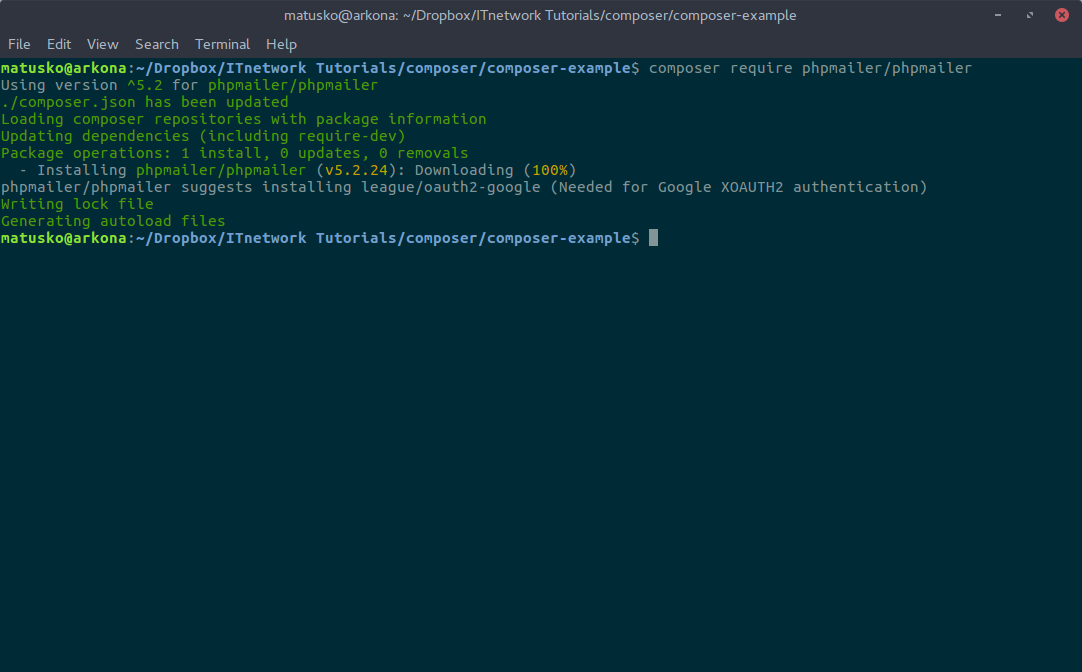This screenshot has height=672, width=1082.
Task: Click the minimize window icon
Action: click(x=996, y=15)
